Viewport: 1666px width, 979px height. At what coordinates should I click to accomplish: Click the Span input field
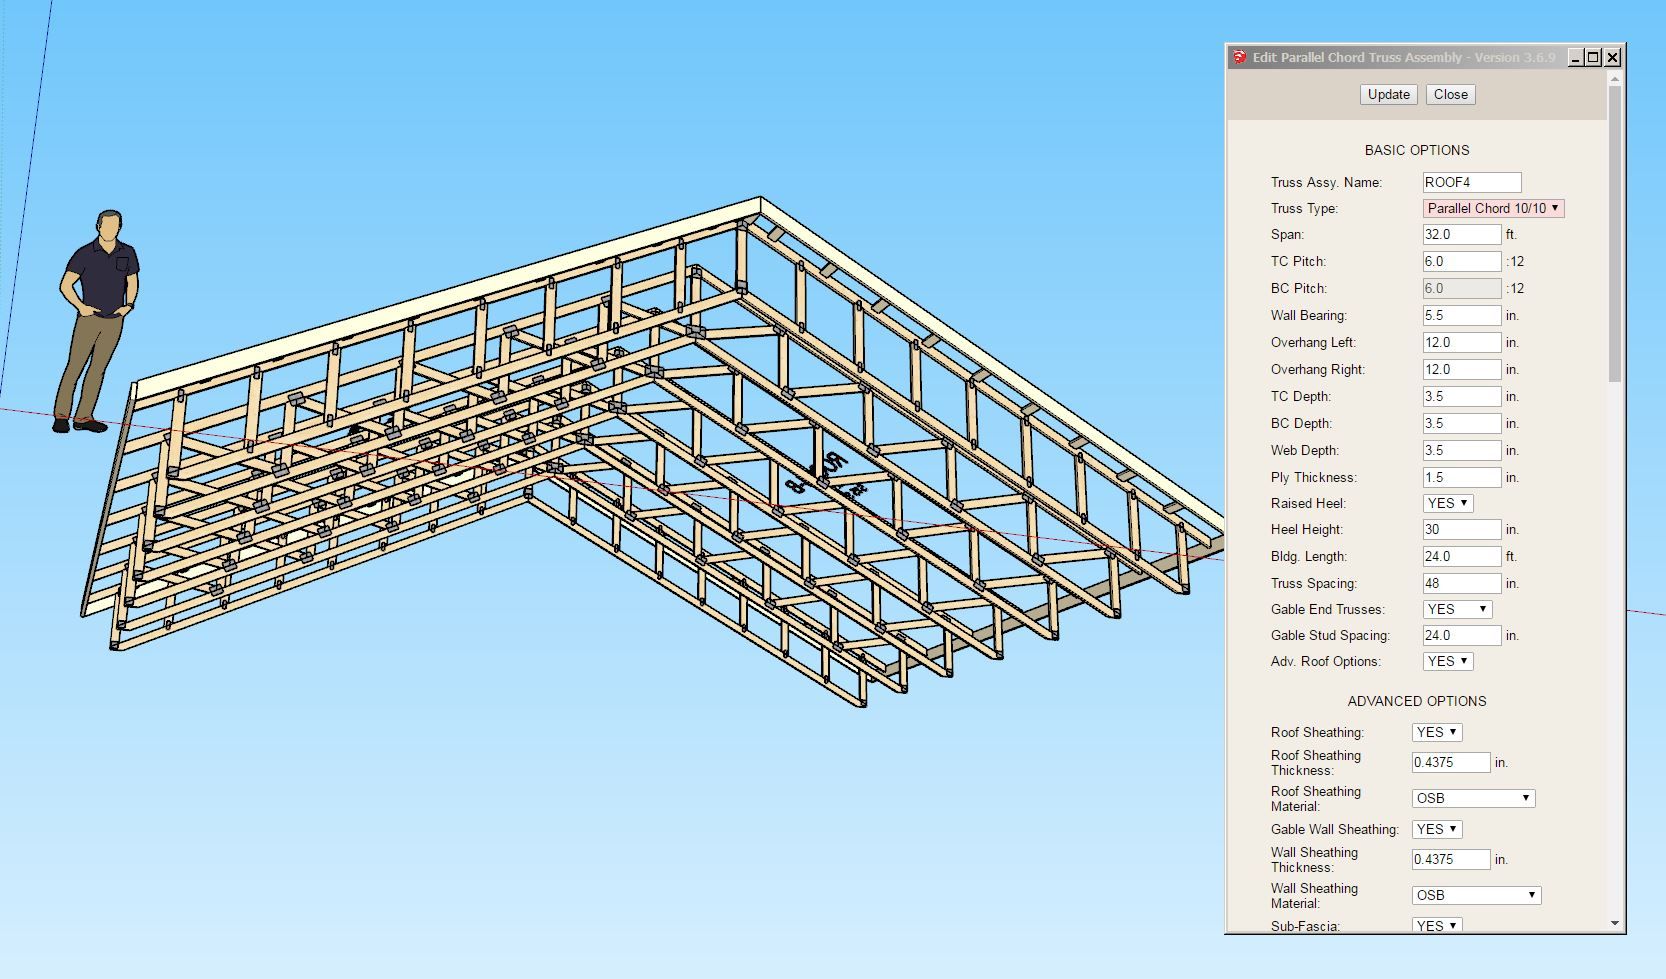click(1462, 234)
